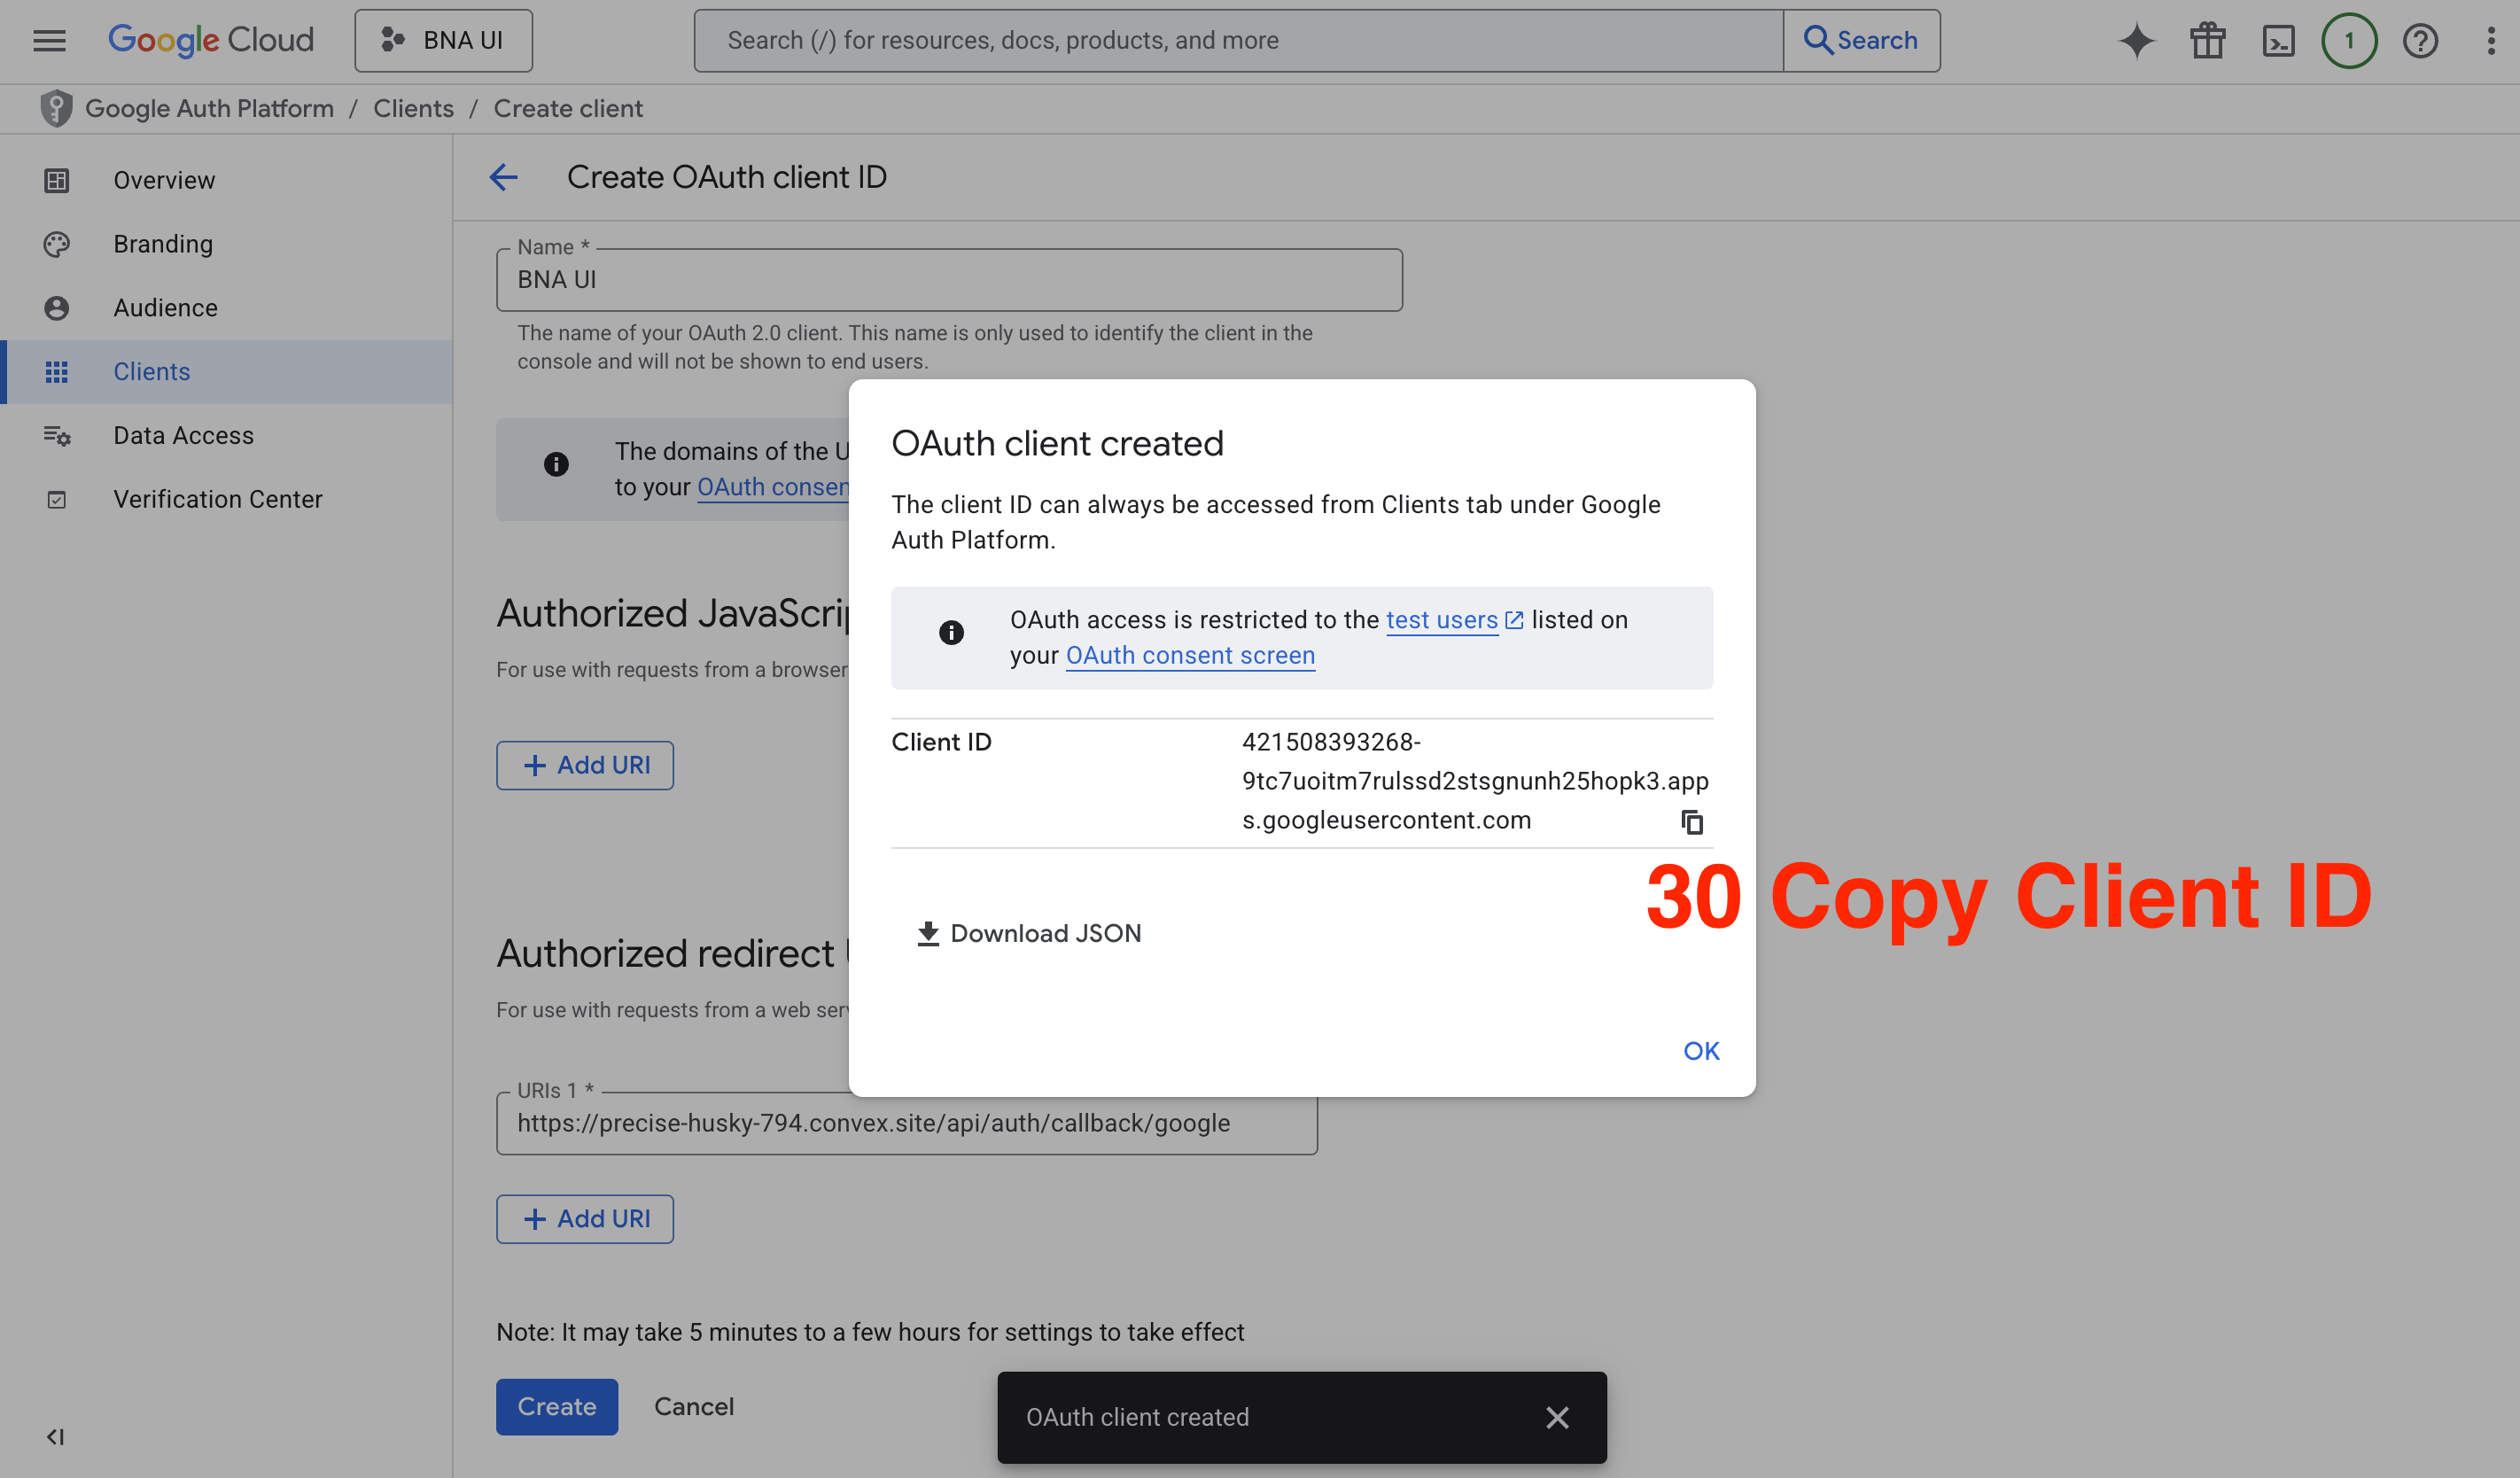Click the blue Create button

pyautogui.click(x=557, y=1407)
